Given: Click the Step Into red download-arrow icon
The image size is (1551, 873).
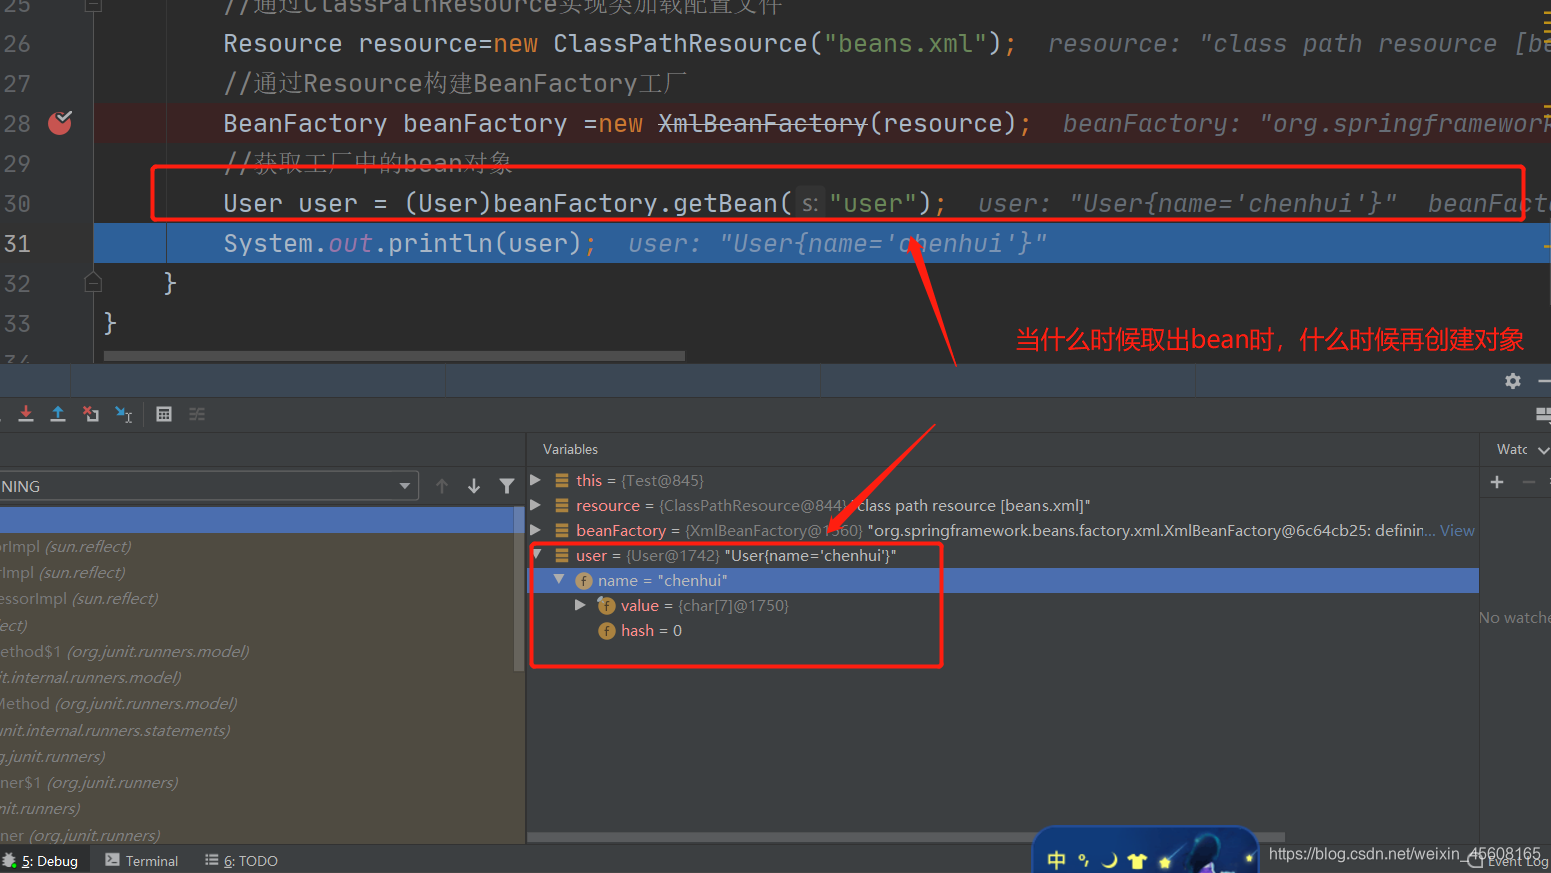Looking at the screenshot, I should coord(26,414).
